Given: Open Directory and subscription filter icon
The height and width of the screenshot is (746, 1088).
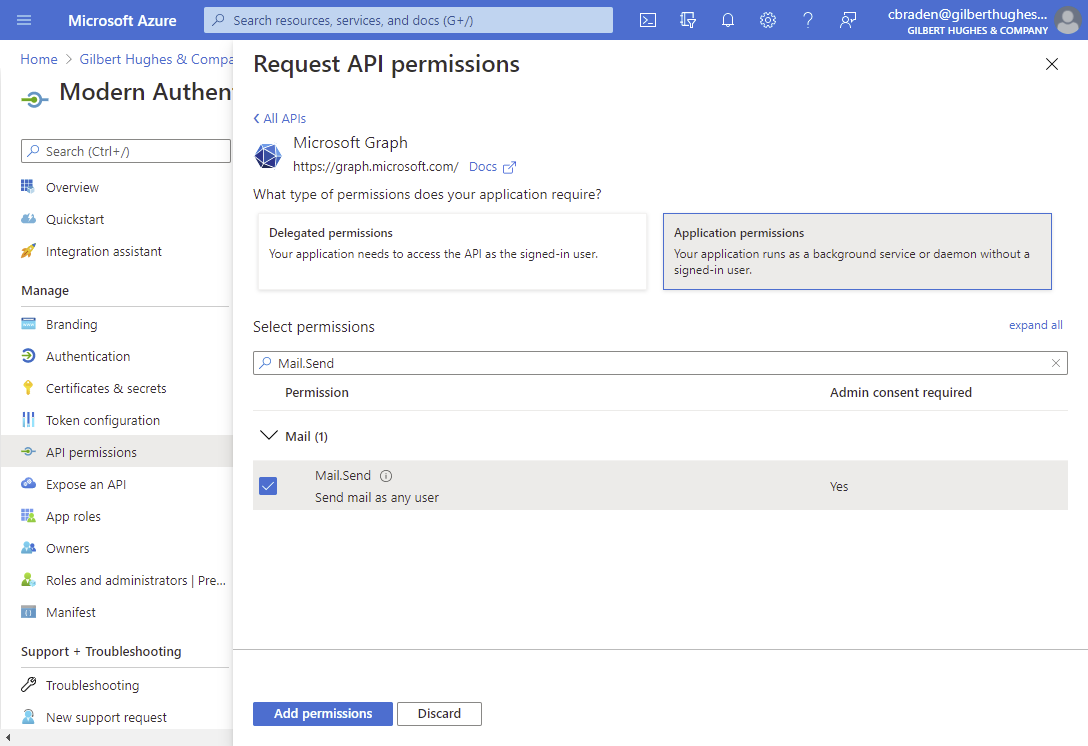Looking at the screenshot, I should pos(688,20).
